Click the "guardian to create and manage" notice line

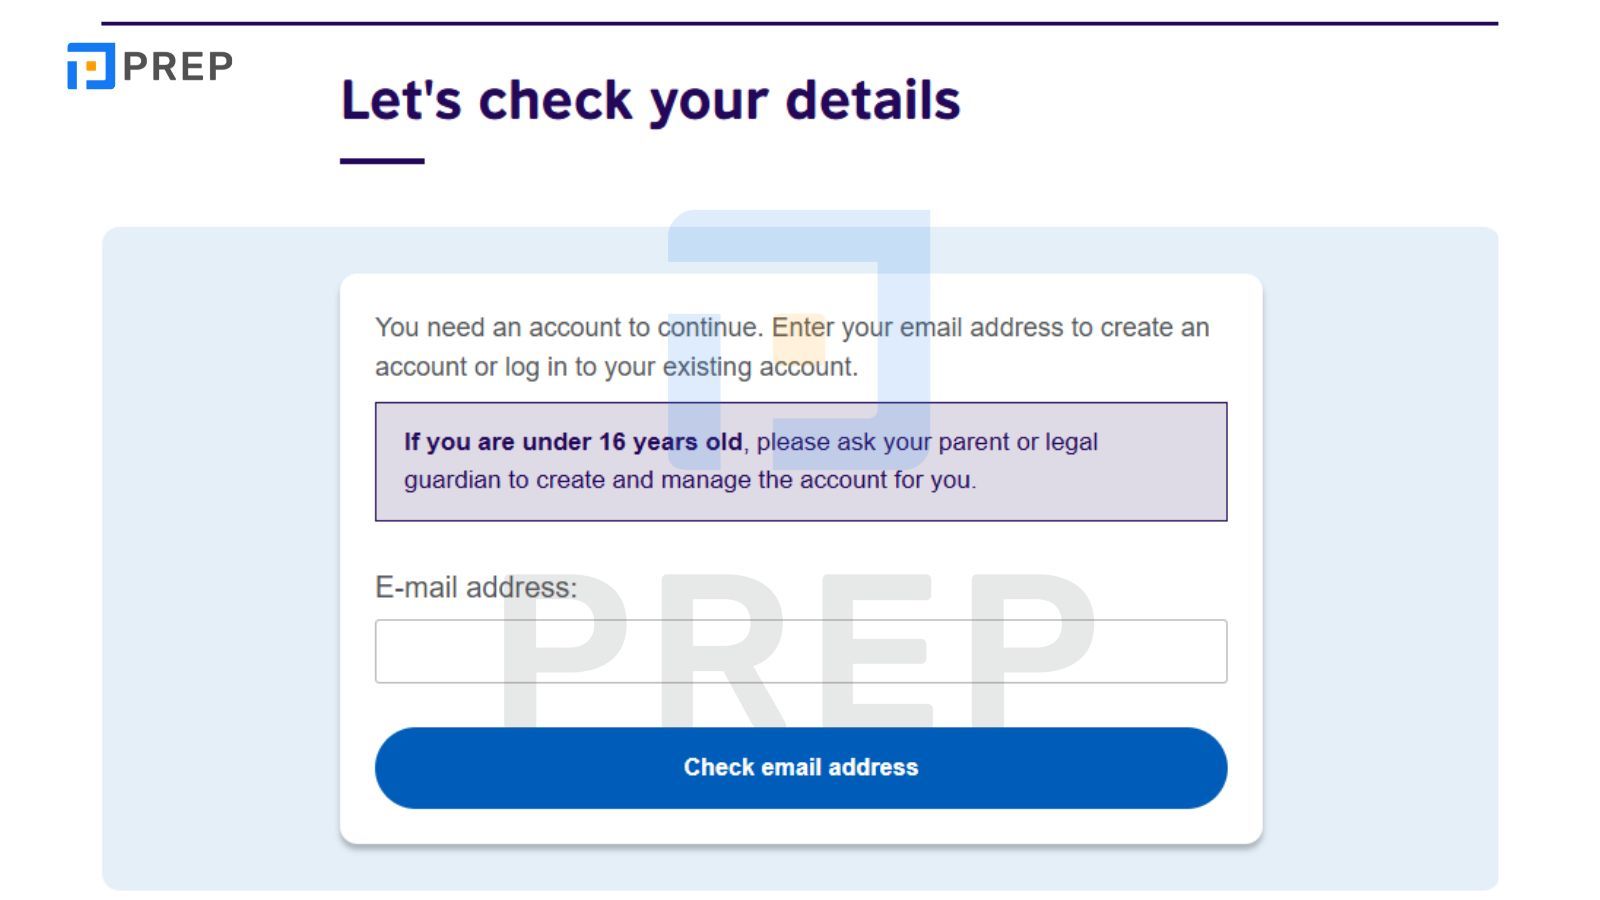point(690,480)
